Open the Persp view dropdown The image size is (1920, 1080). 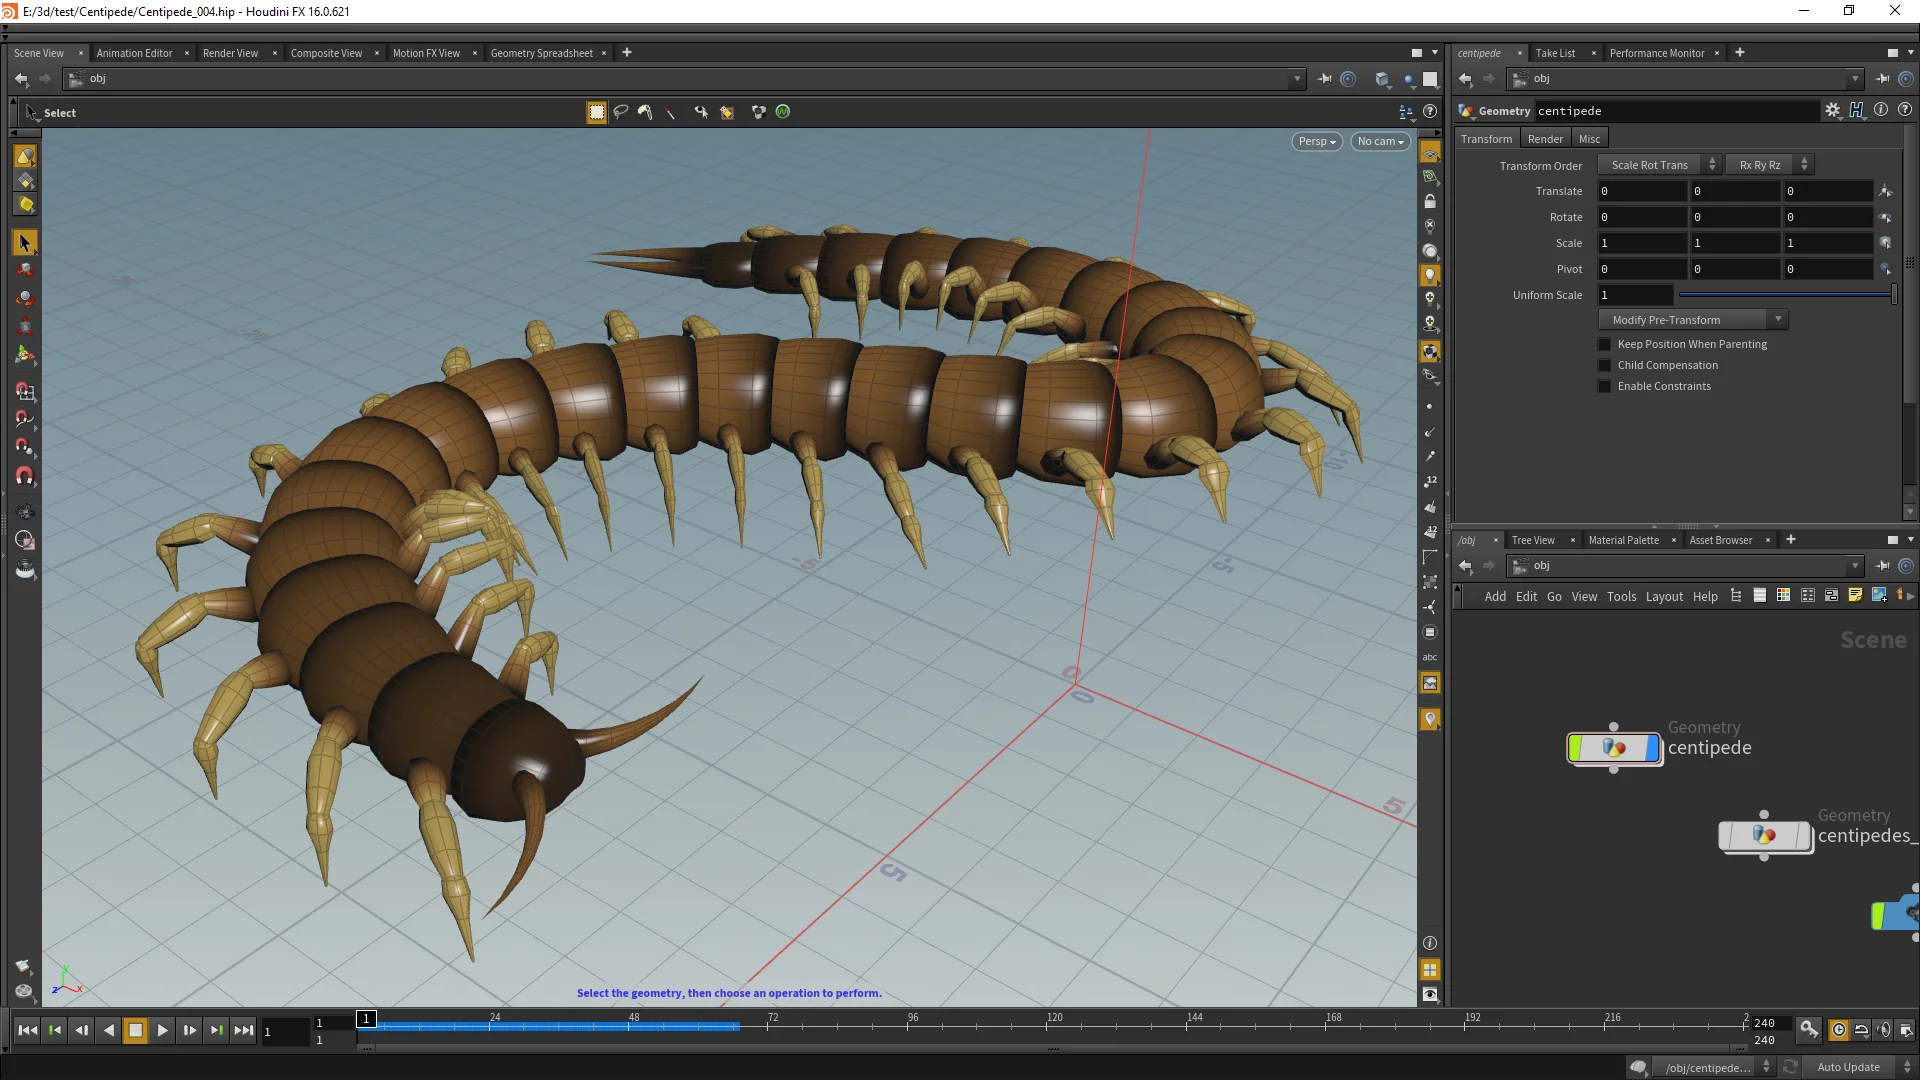coord(1316,141)
